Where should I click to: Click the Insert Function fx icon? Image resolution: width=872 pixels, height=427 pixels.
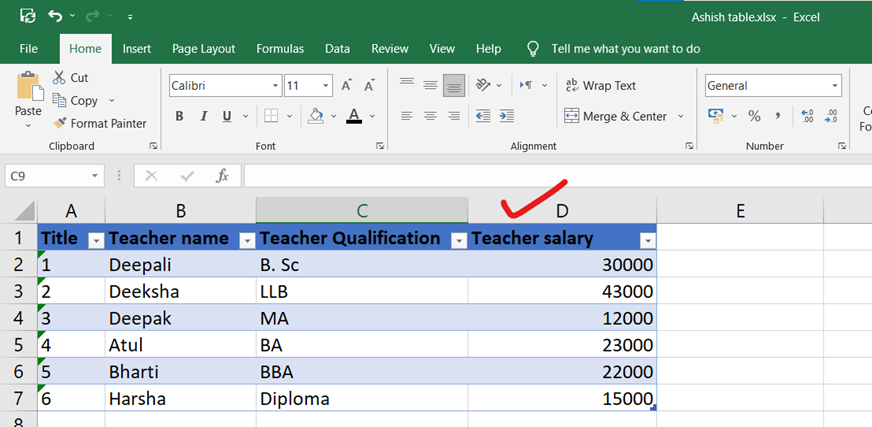[222, 176]
